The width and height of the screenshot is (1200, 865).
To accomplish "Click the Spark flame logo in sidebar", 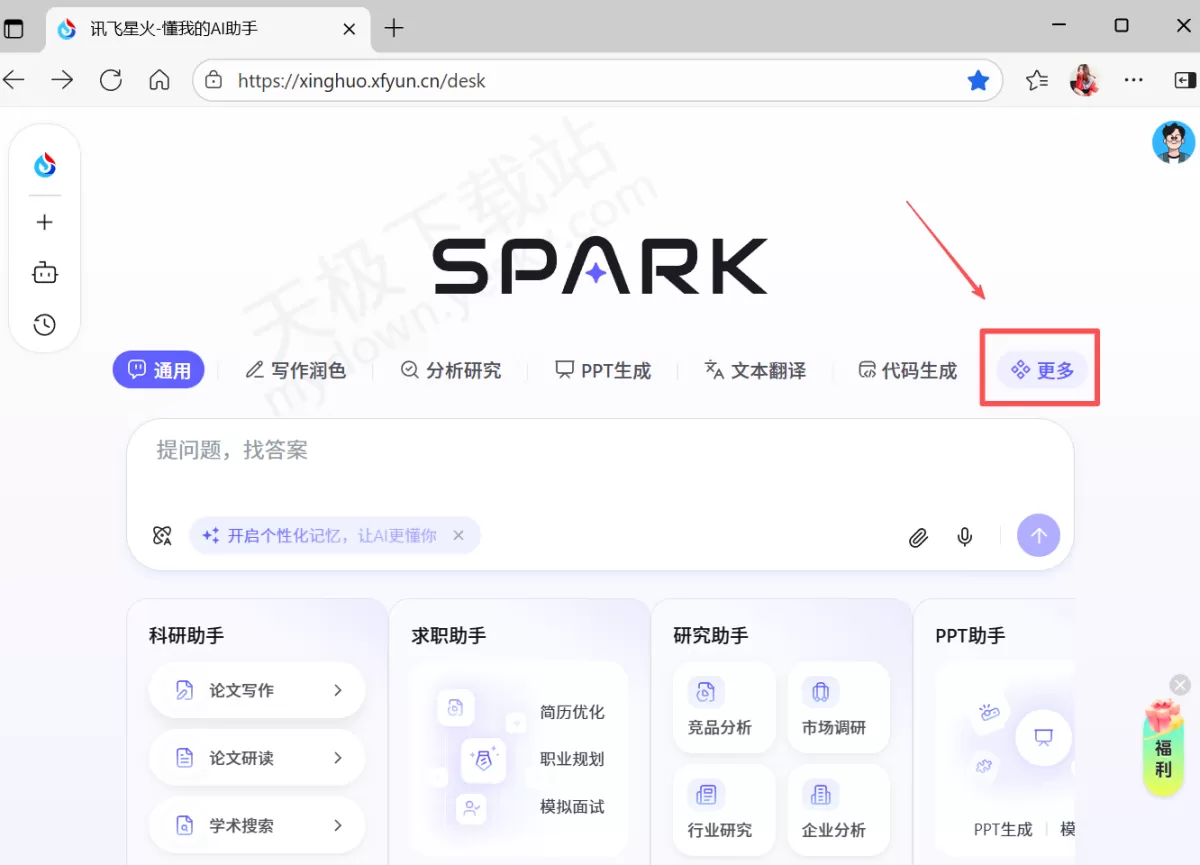I will (x=45, y=165).
